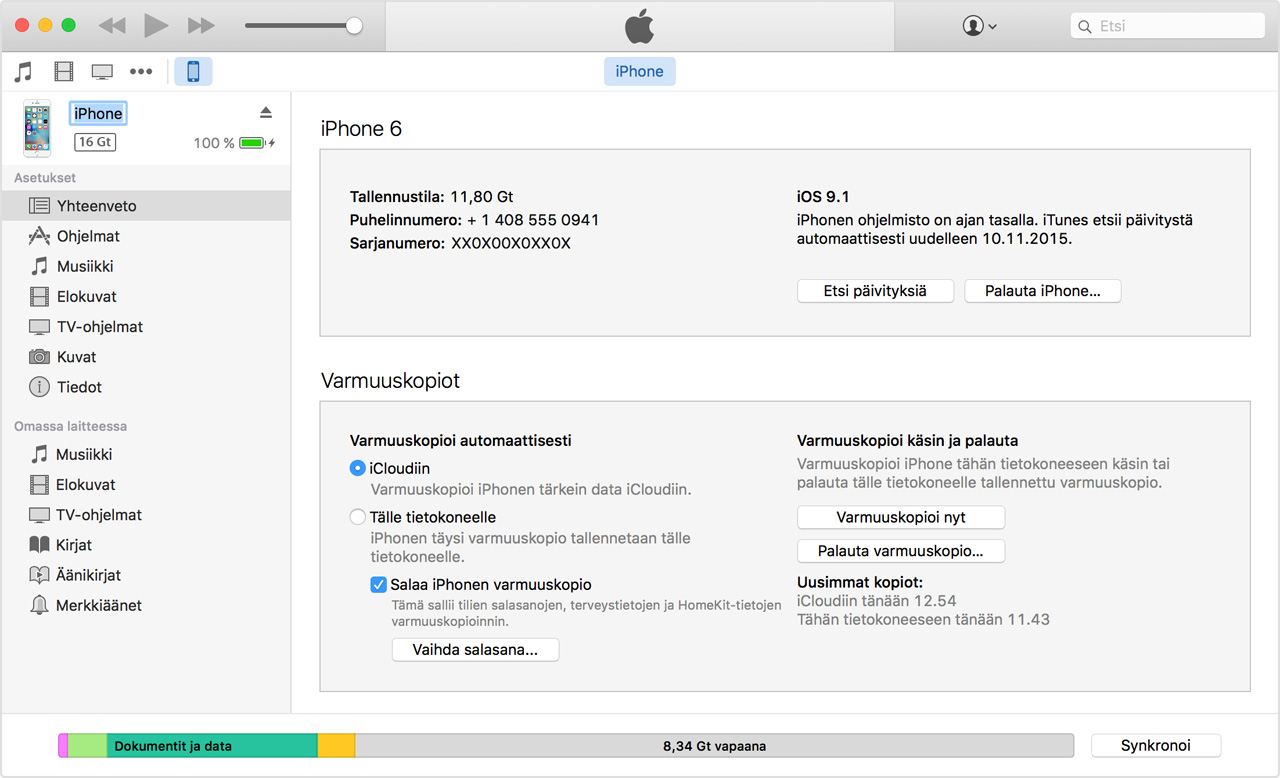Start playback with the play button
The height and width of the screenshot is (778, 1280).
click(156, 26)
